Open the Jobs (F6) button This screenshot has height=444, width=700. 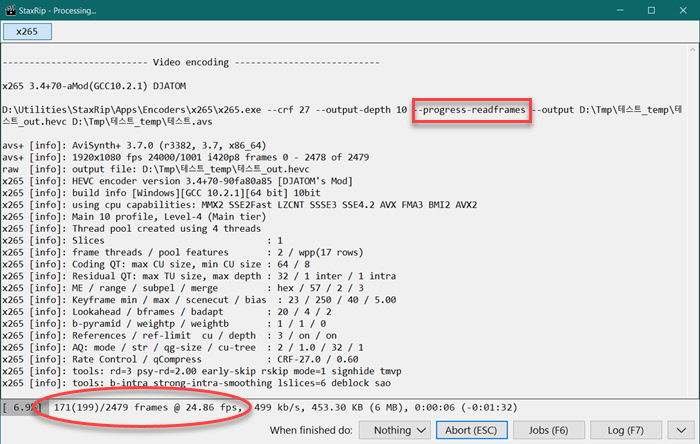(549, 430)
